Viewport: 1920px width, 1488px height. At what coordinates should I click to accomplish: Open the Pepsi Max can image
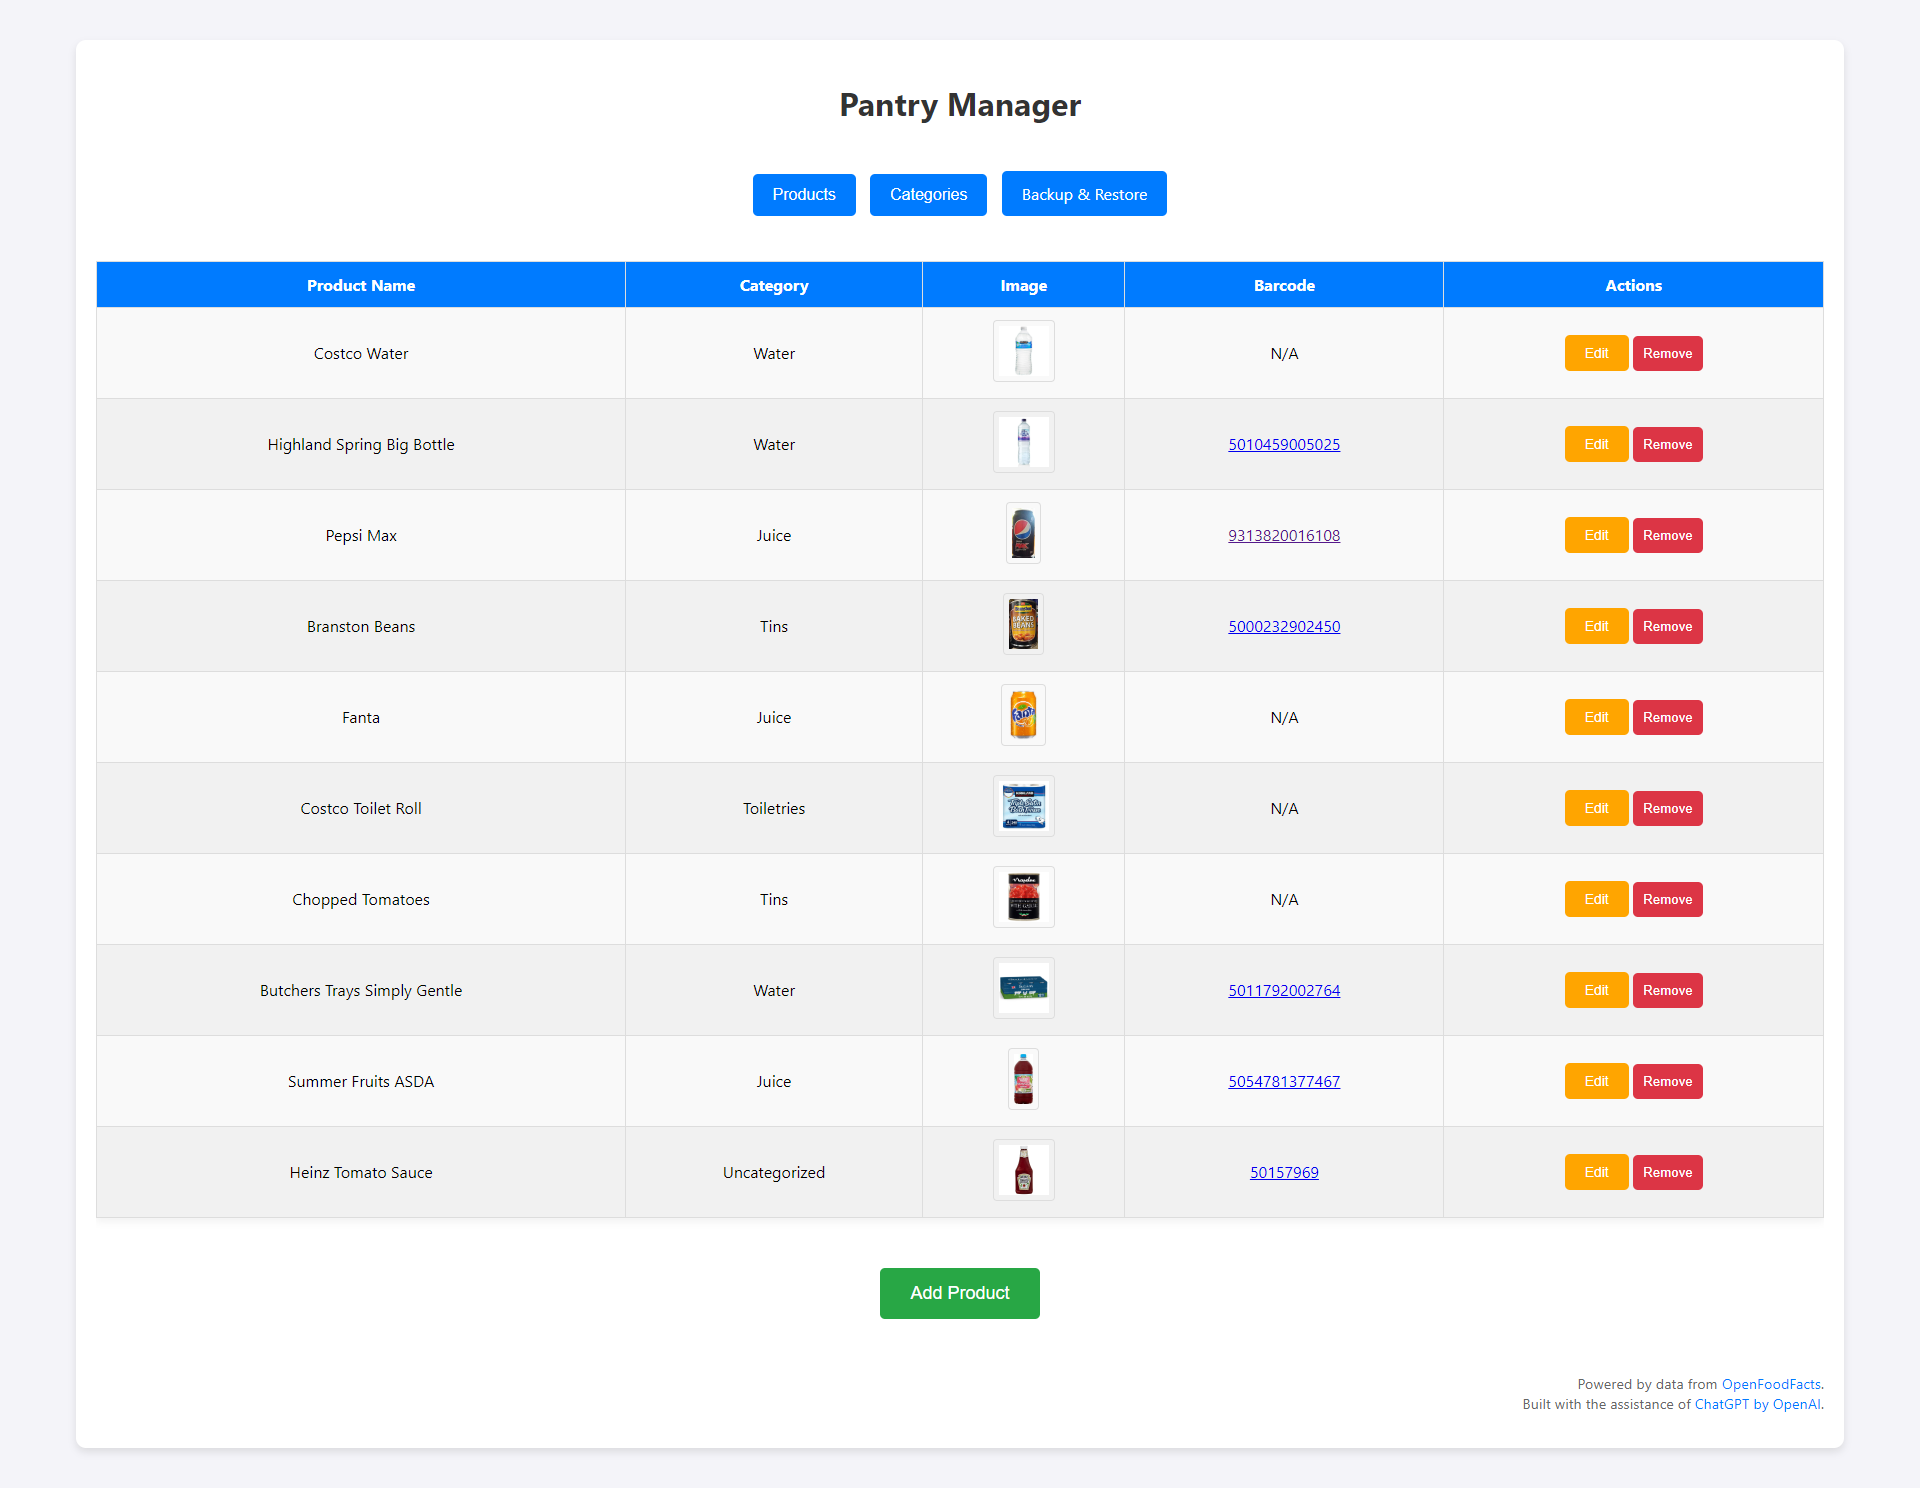(1023, 534)
